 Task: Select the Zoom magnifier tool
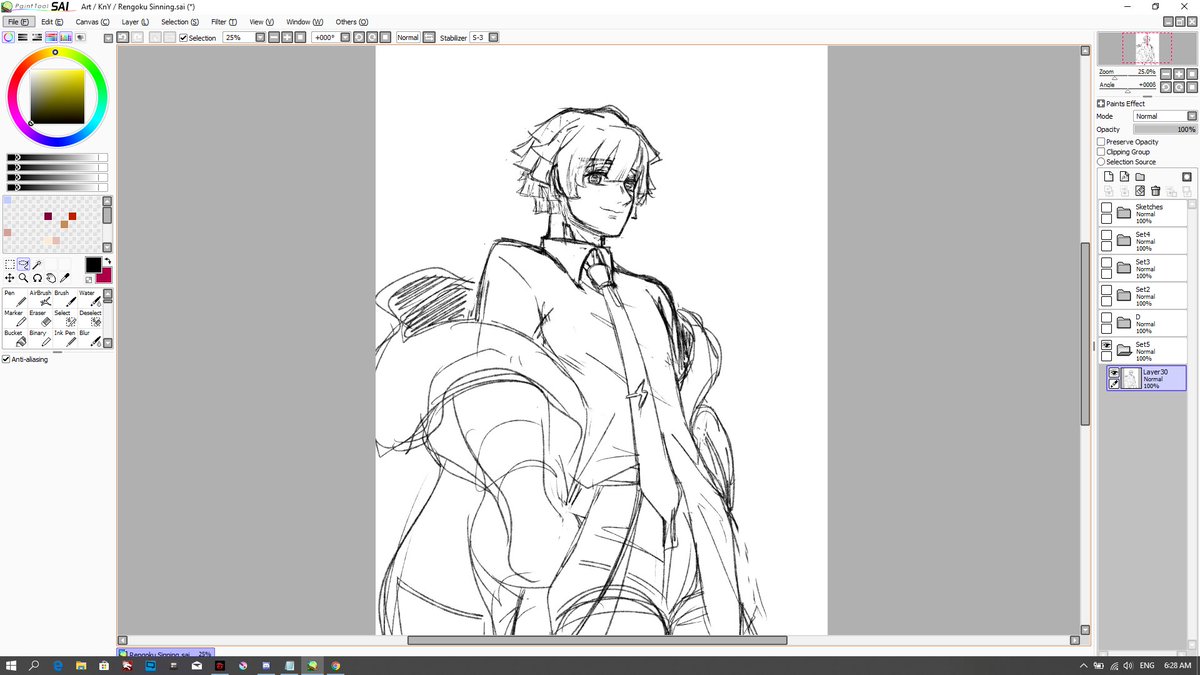point(23,278)
